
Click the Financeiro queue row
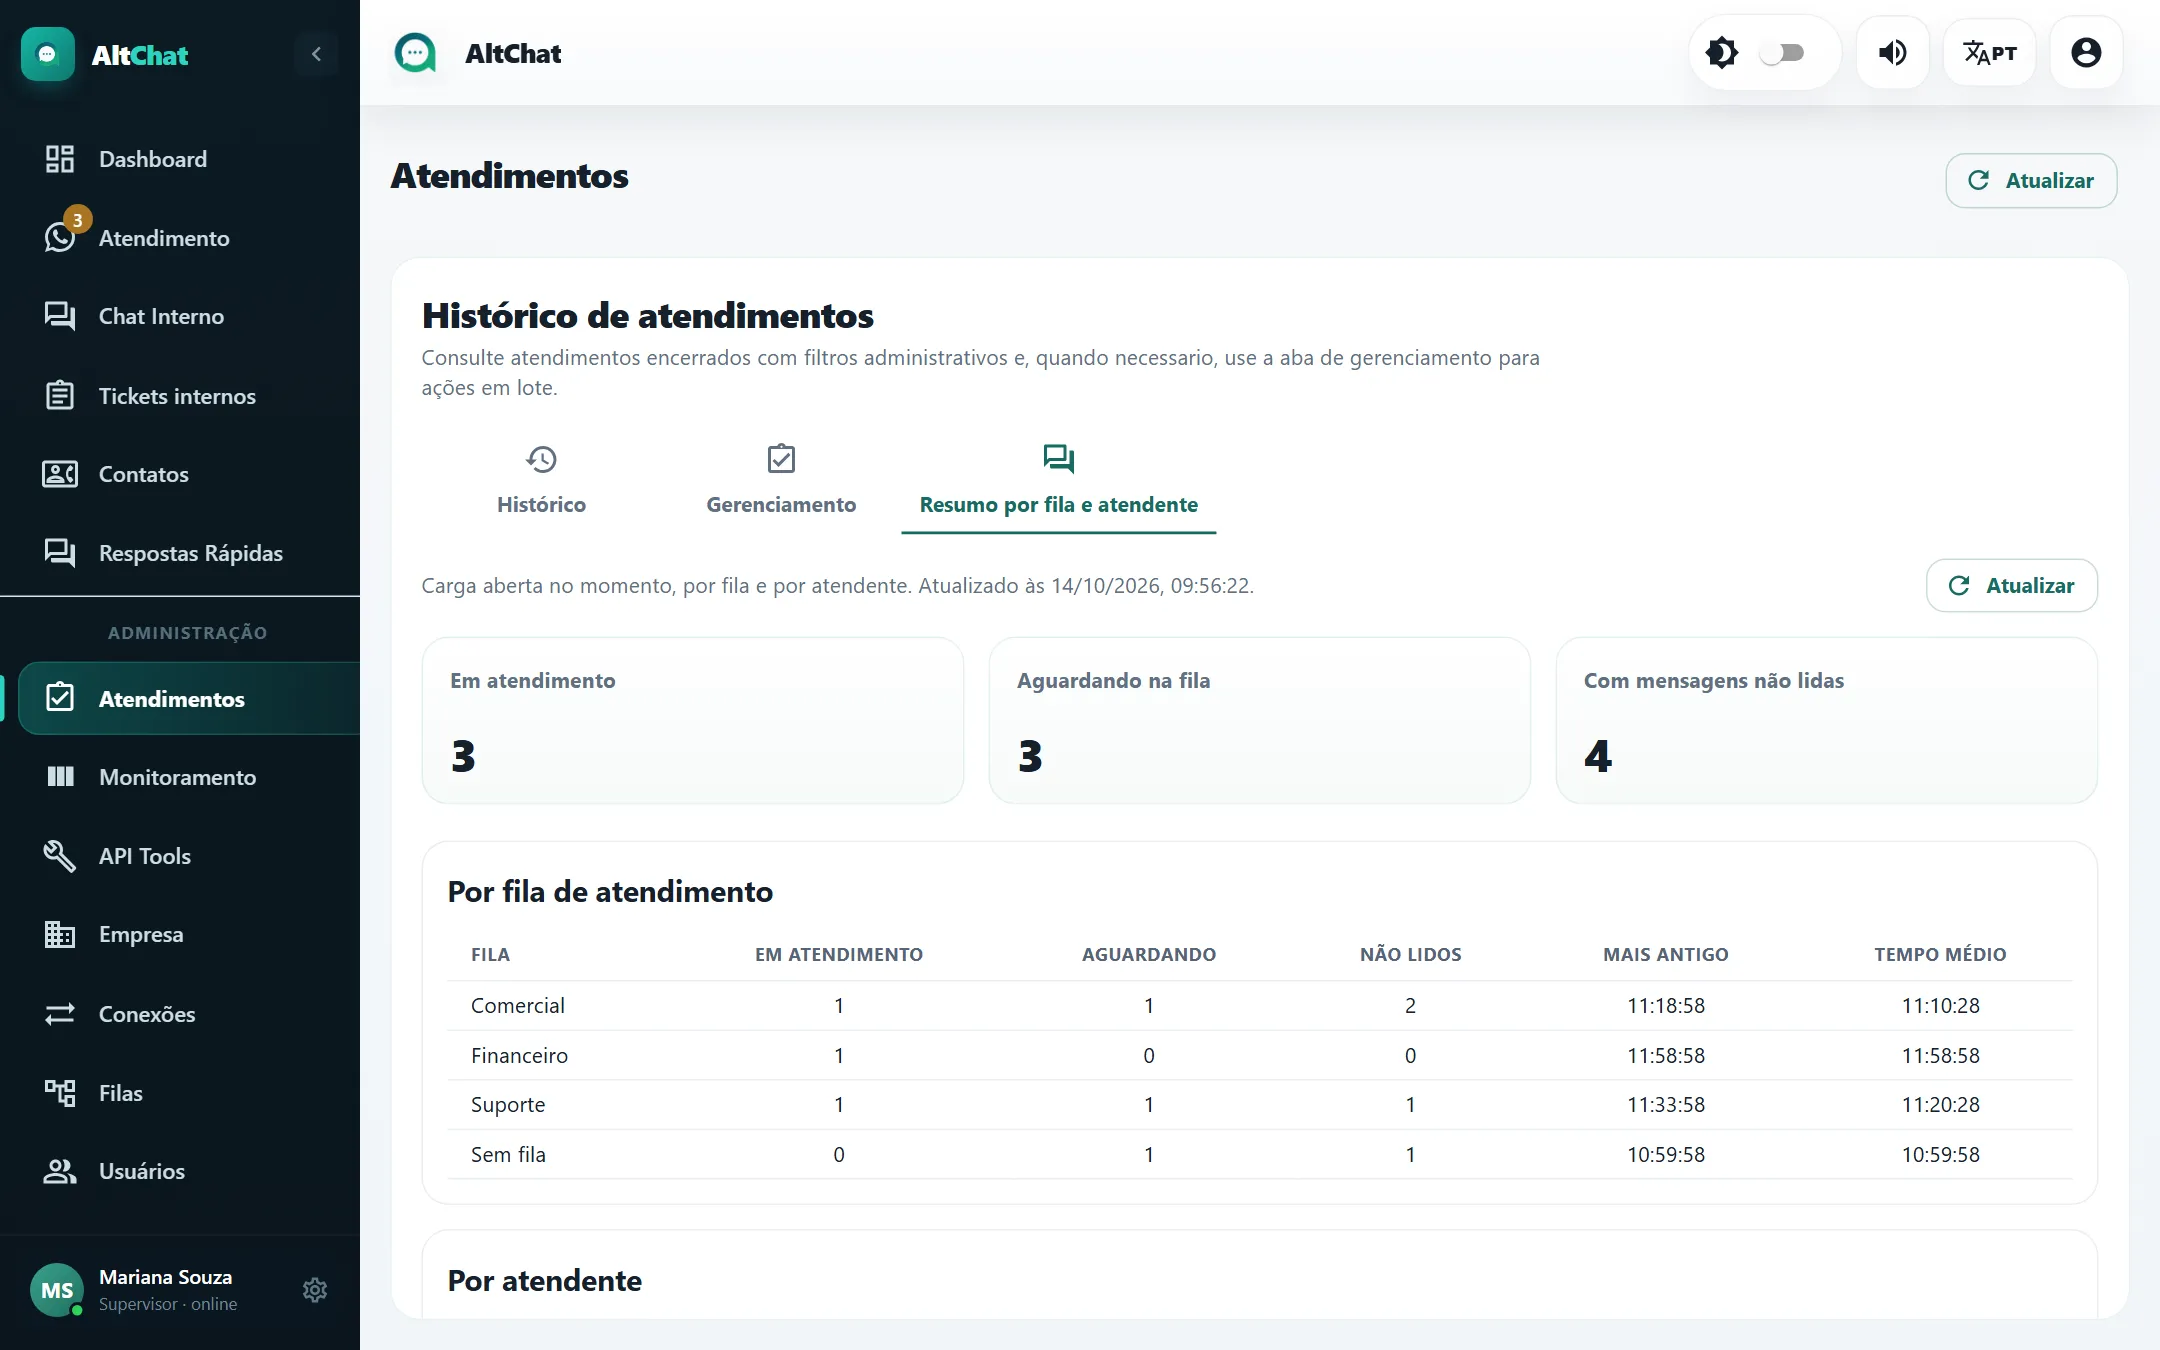point(1260,1056)
